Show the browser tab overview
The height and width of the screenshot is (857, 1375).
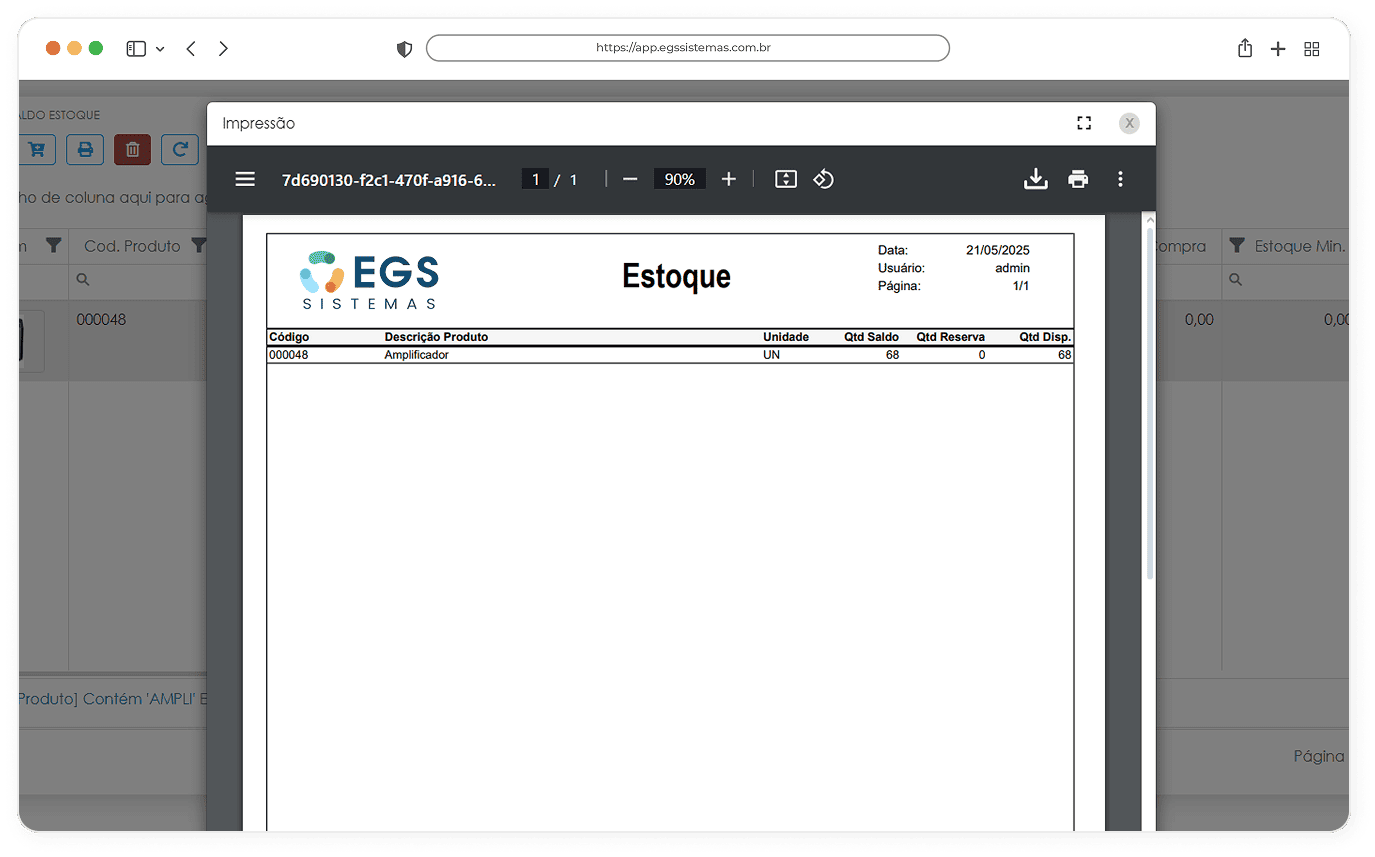[1312, 48]
